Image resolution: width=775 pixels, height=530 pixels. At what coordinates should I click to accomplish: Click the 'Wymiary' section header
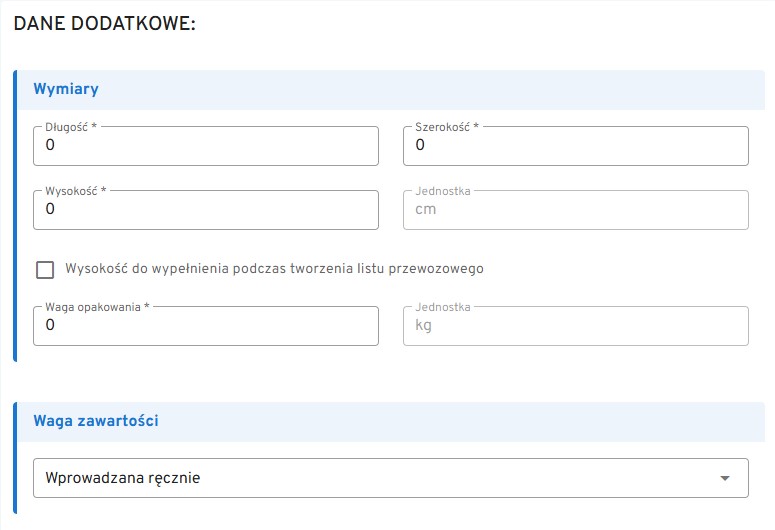pos(66,89)
